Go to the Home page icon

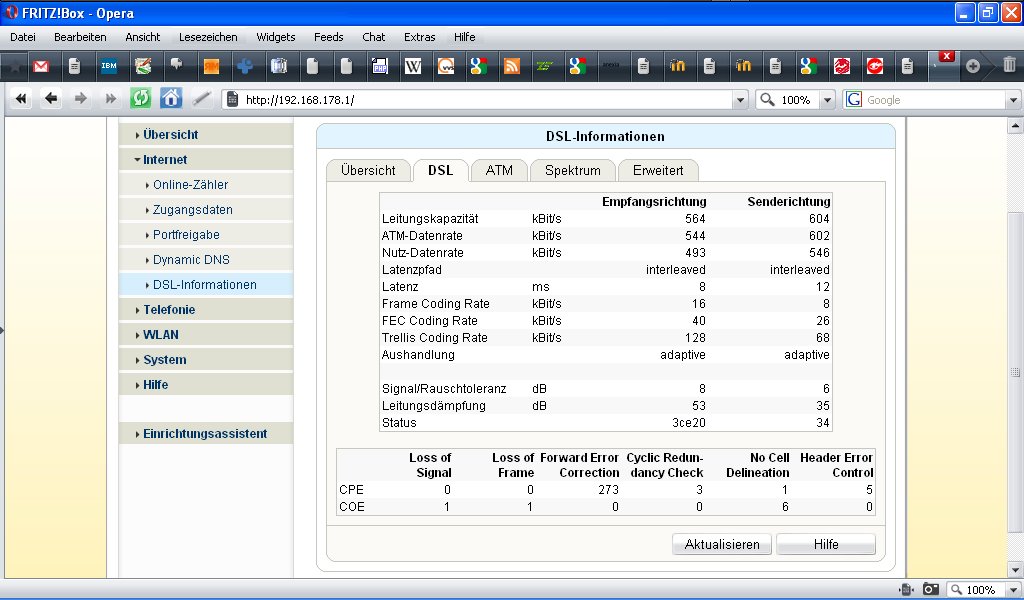(x=171, y=99)
